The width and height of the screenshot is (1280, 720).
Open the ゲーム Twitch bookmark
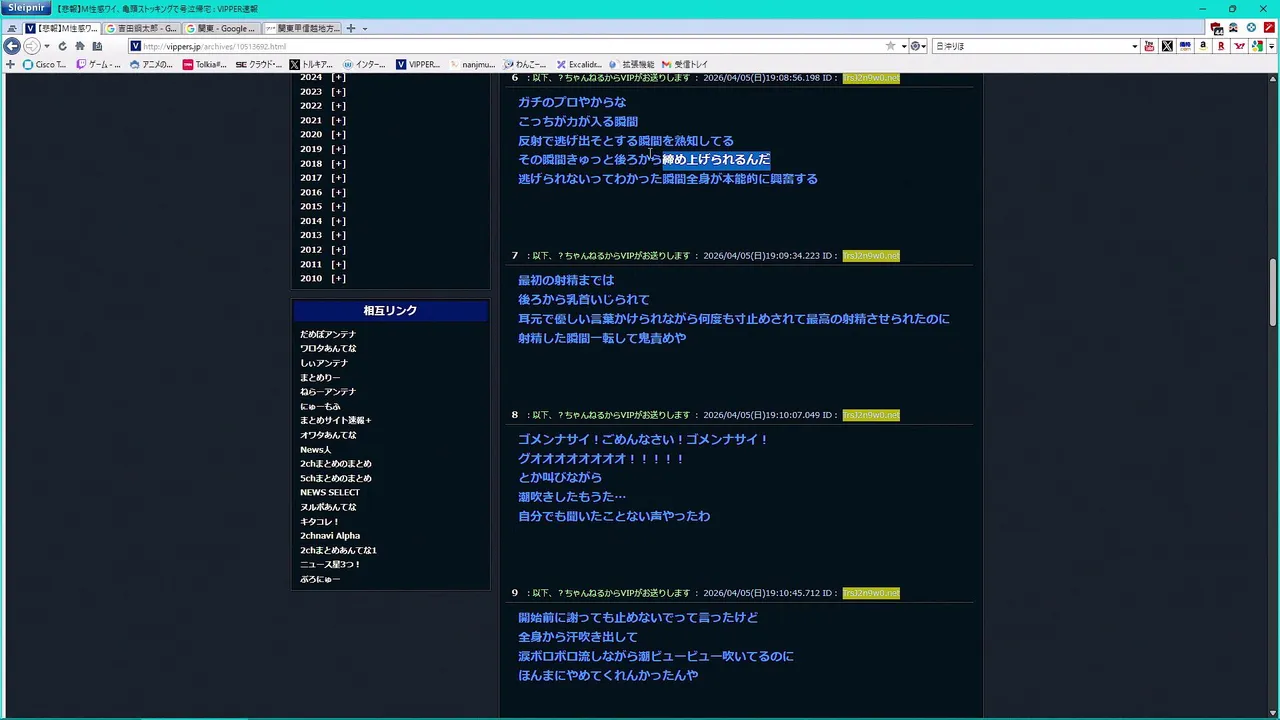98,64
